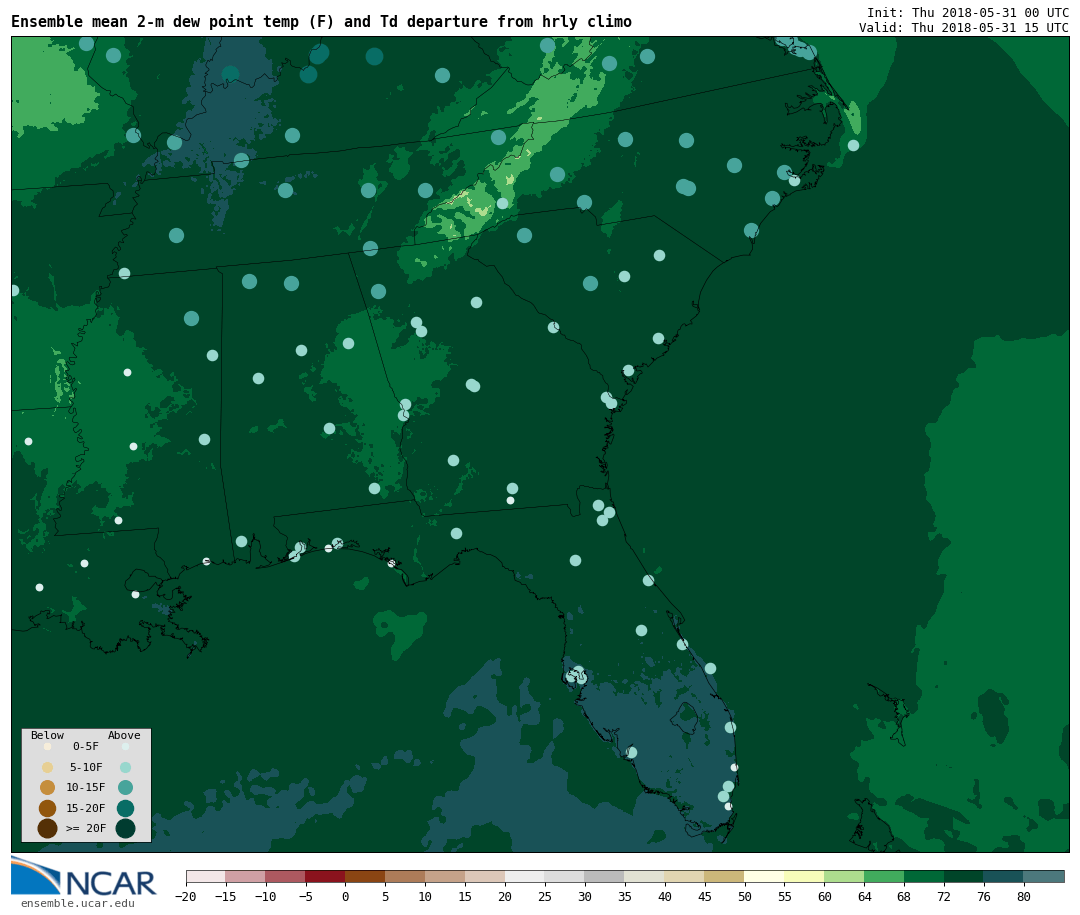The height and width of the screenshot is (915, 1080).
Task: Click the '0' colorbar tick label
Action: point(345,896)
